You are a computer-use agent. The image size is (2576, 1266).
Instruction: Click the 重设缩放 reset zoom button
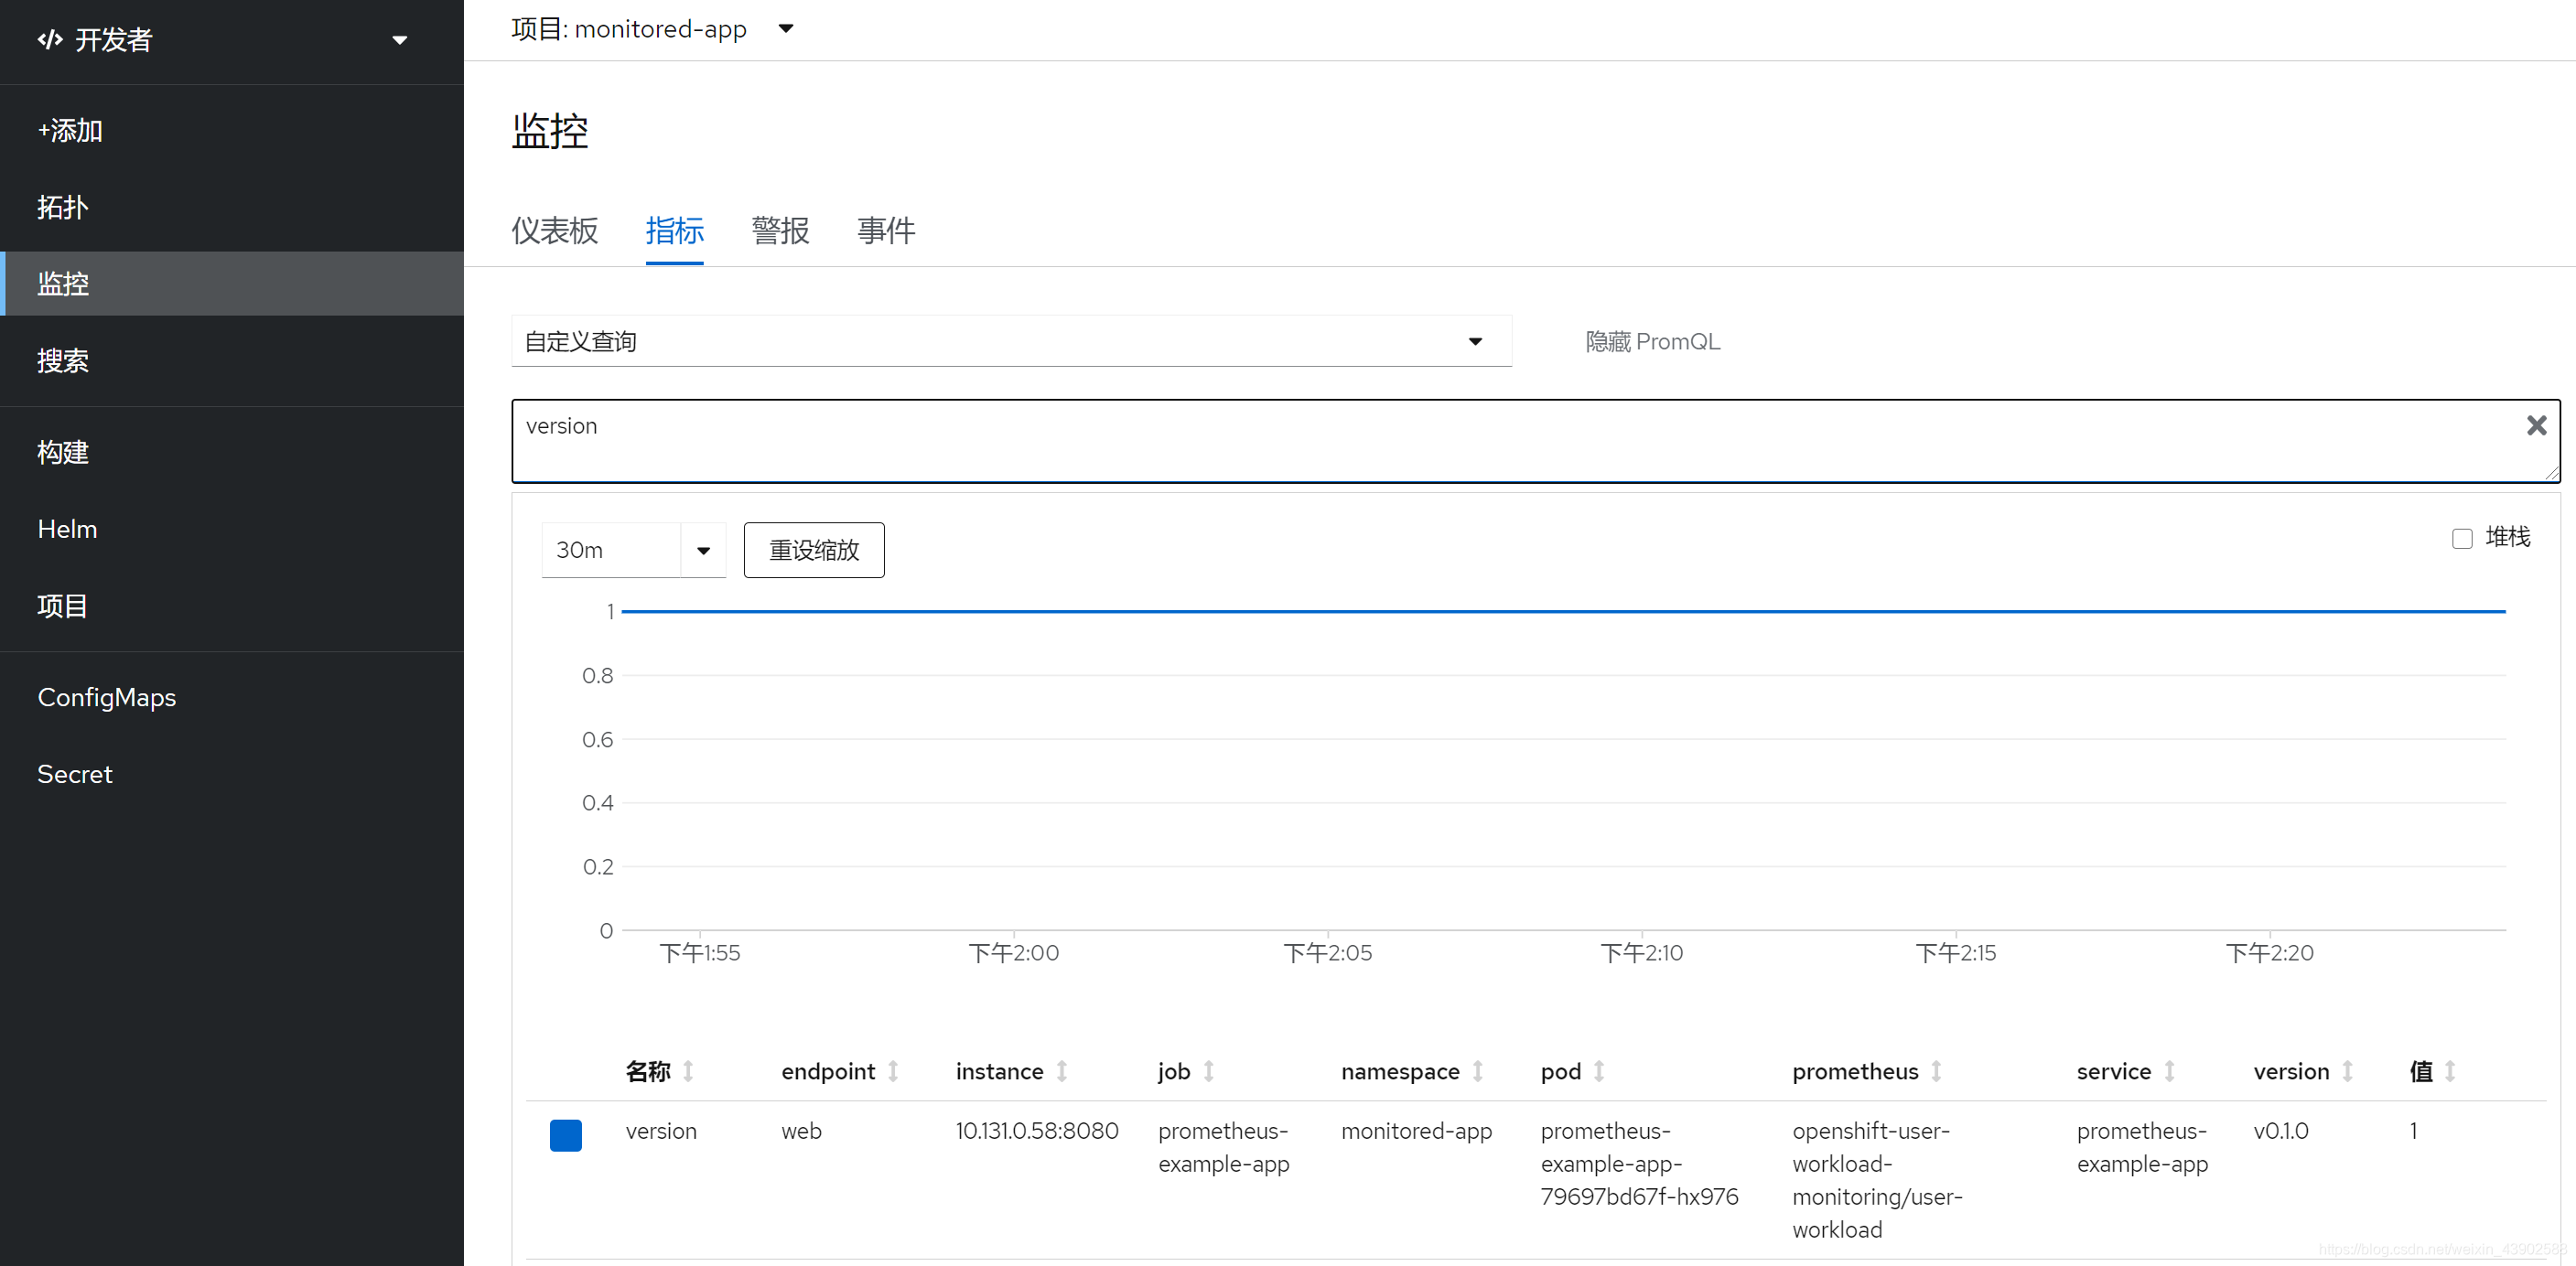click(814, 550)
